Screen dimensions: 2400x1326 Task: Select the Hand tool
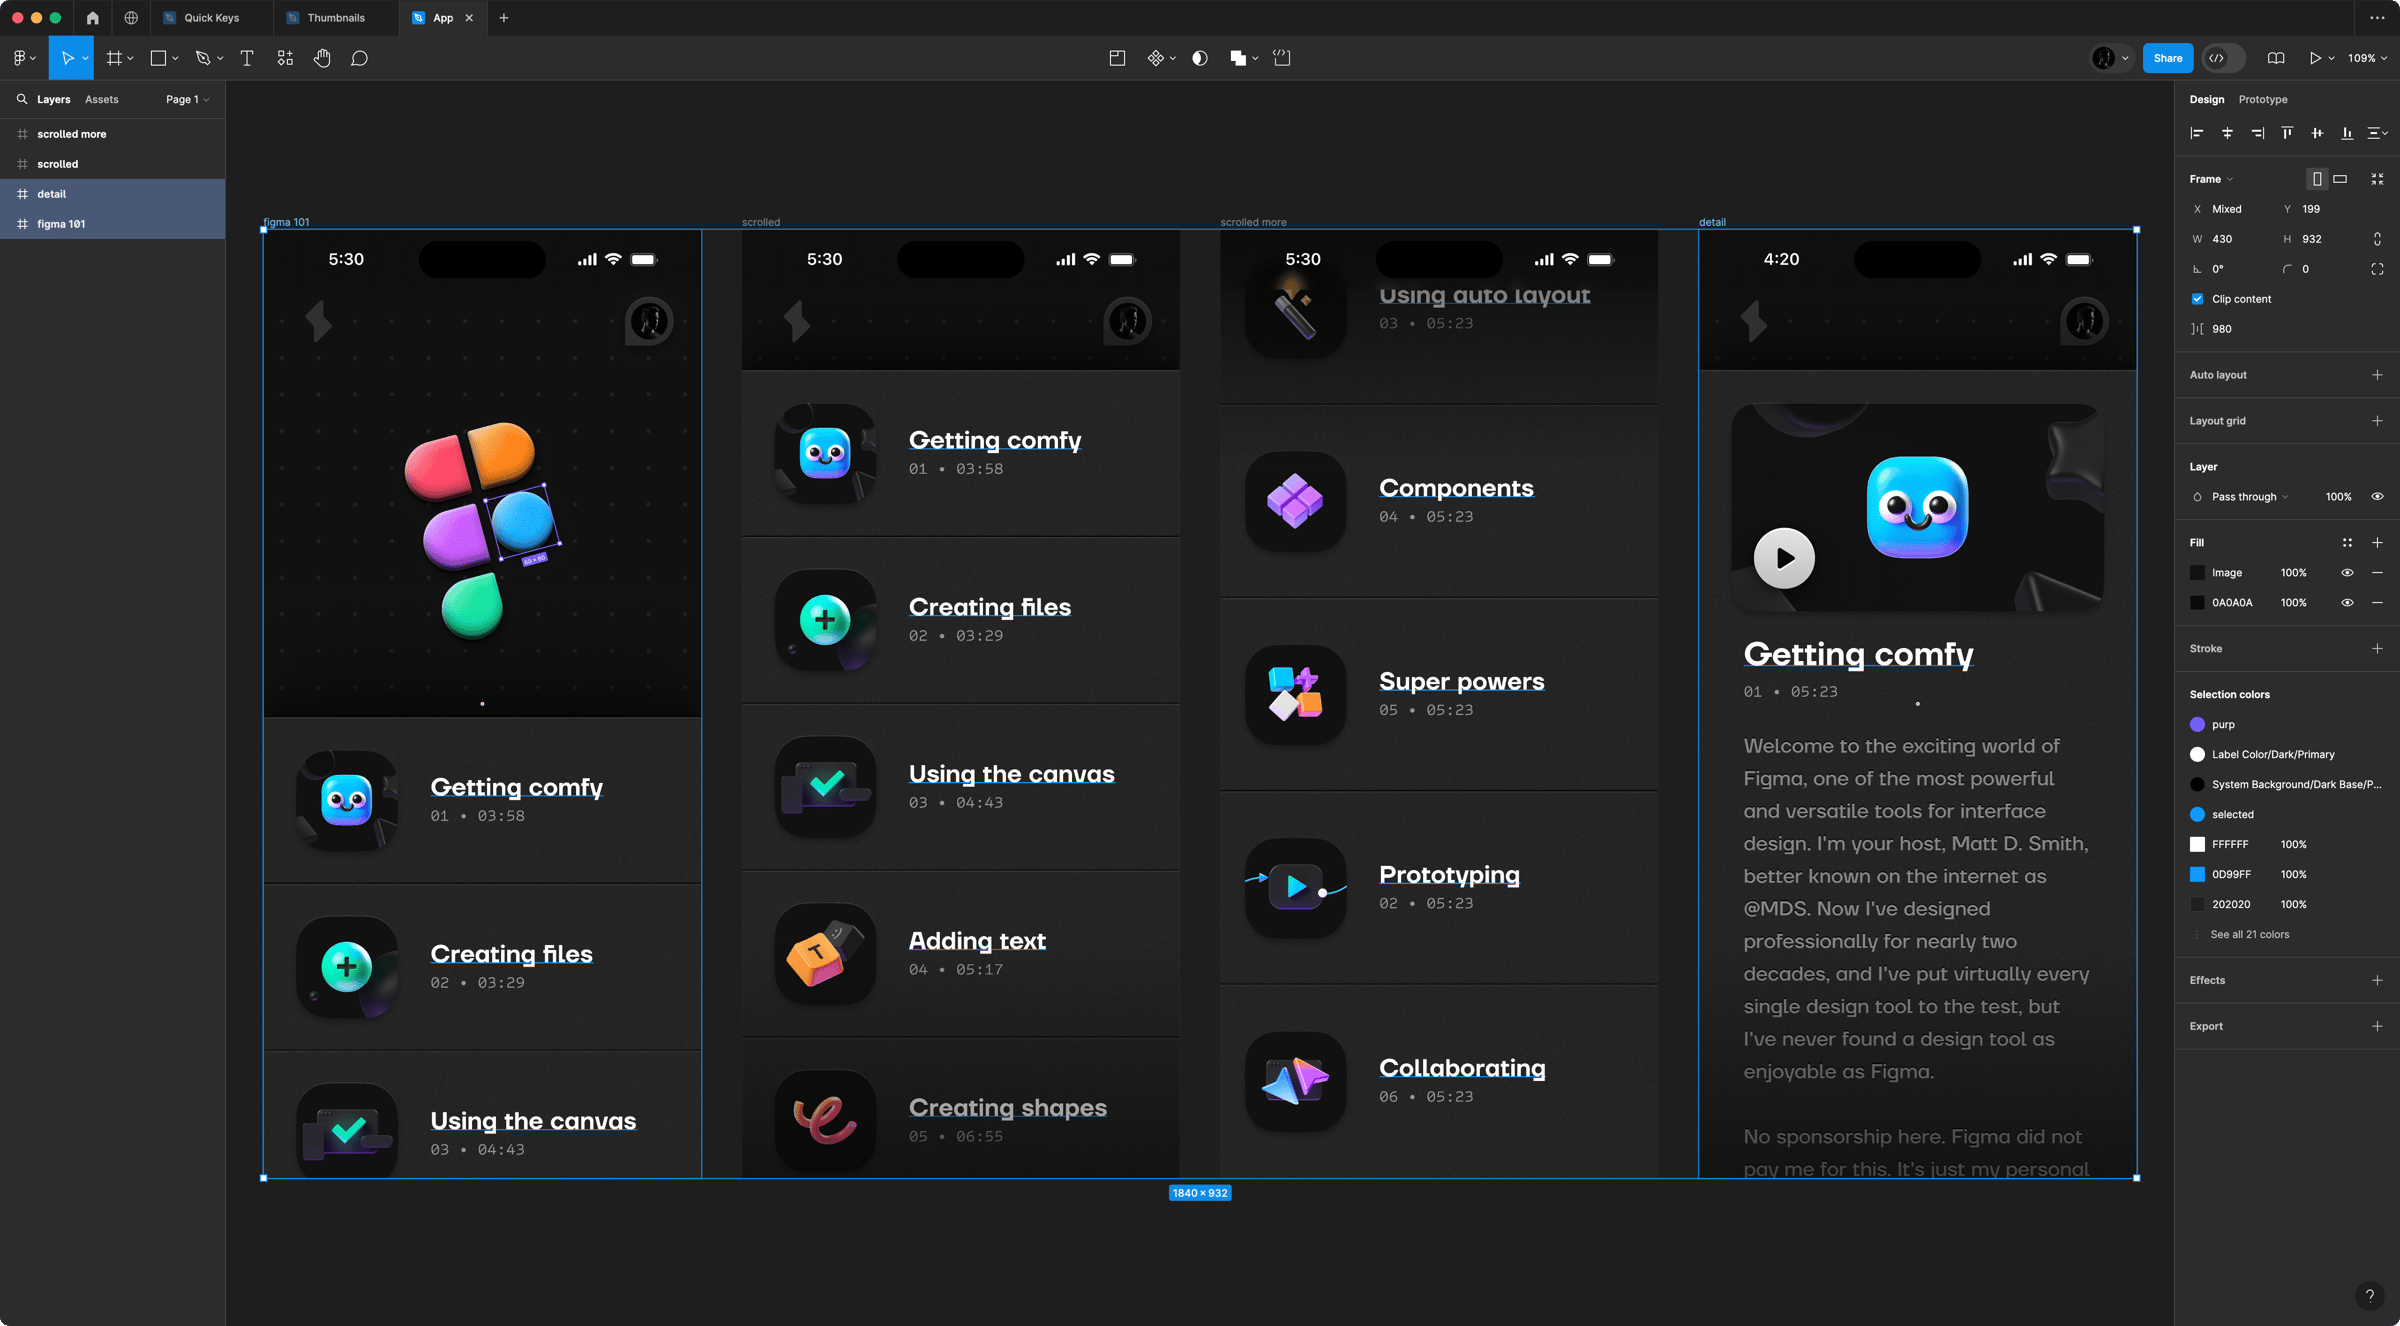pos(322,58)
